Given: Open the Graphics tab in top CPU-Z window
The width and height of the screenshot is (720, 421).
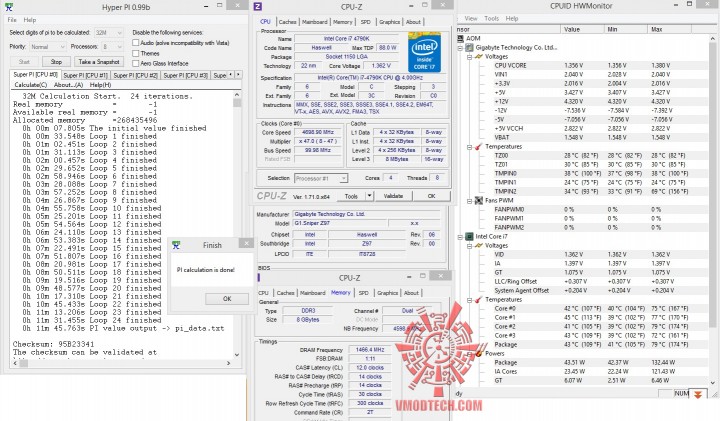Looking at the screenshot, I should [x=389, y=22].
